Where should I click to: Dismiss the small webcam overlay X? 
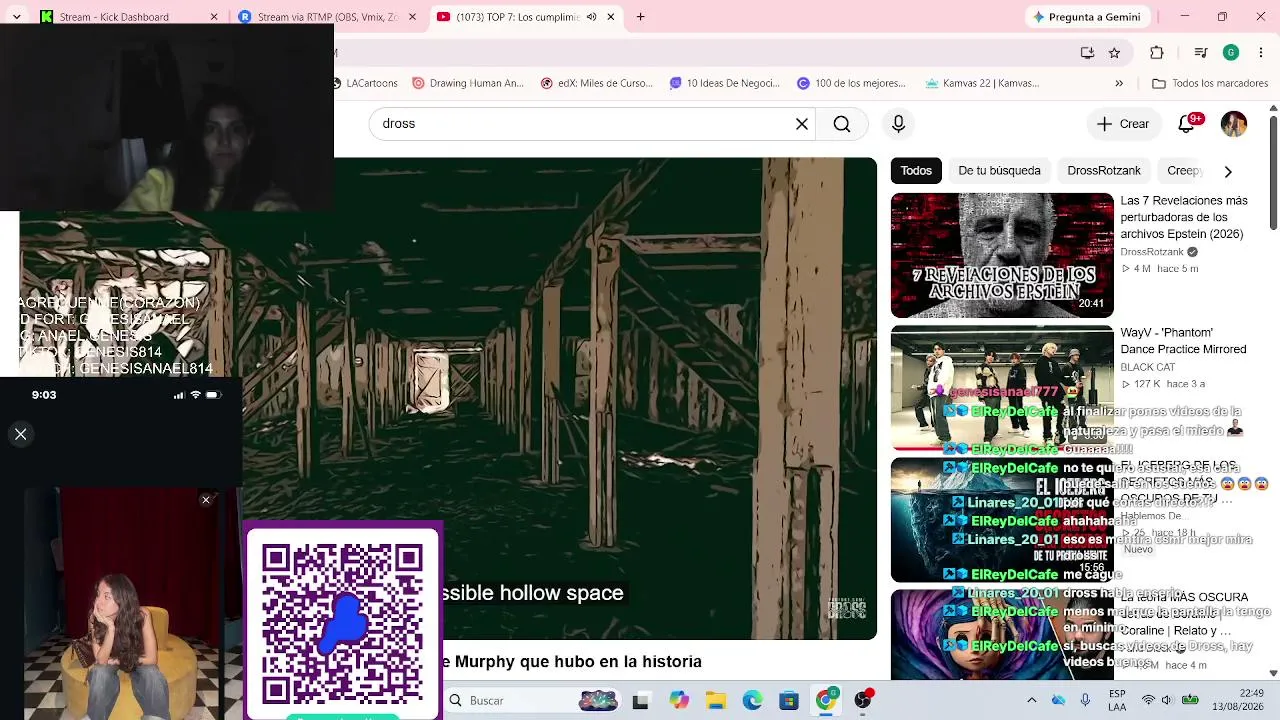tap(206, 500)
